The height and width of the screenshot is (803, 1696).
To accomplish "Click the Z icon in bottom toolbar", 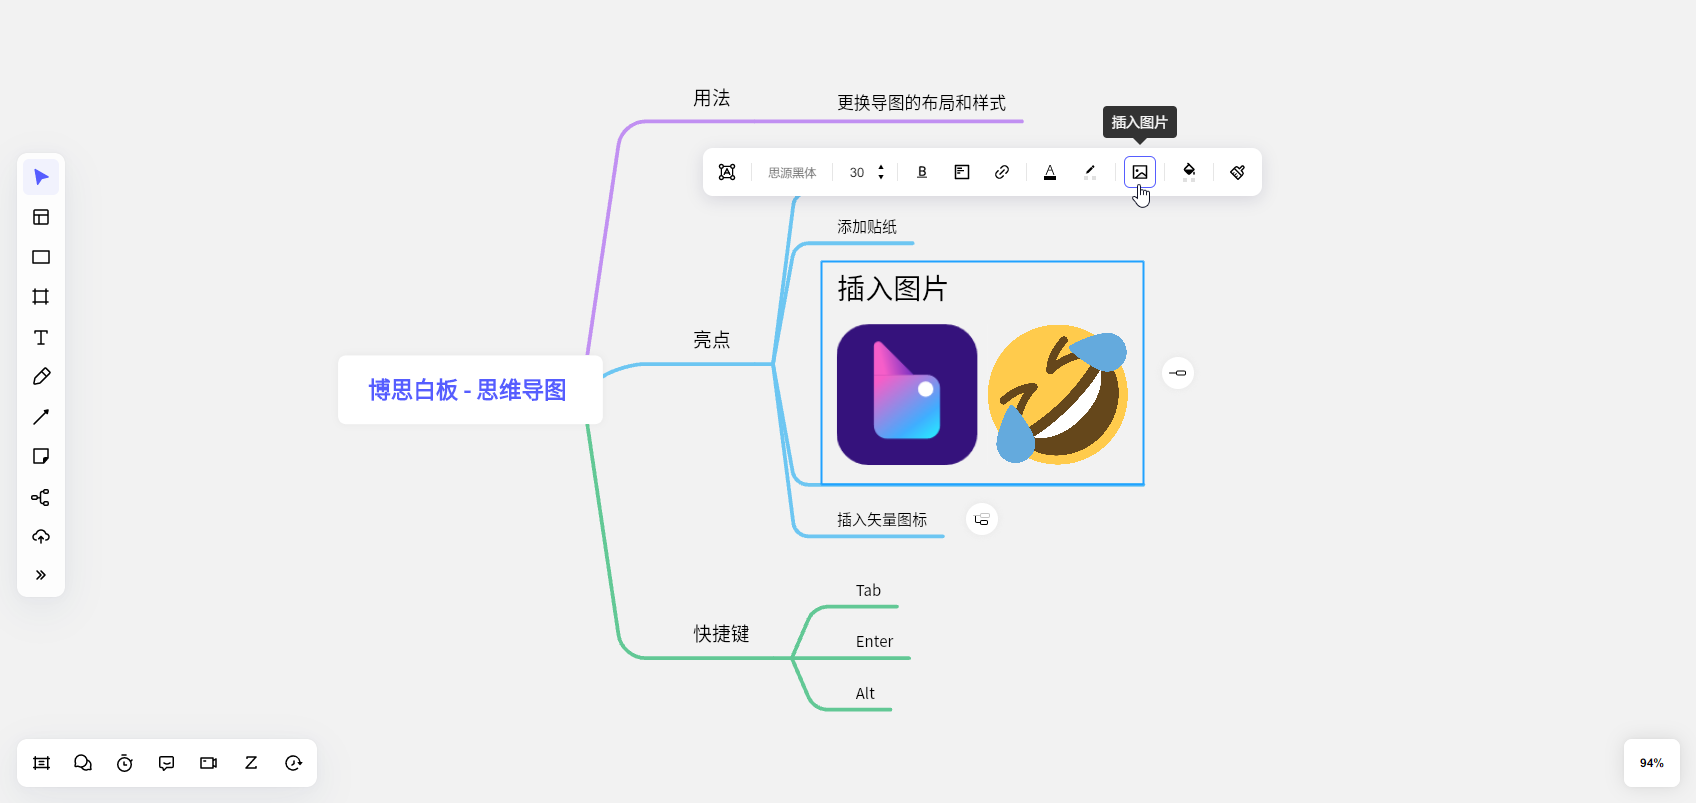I will click(x=251, y=763).
